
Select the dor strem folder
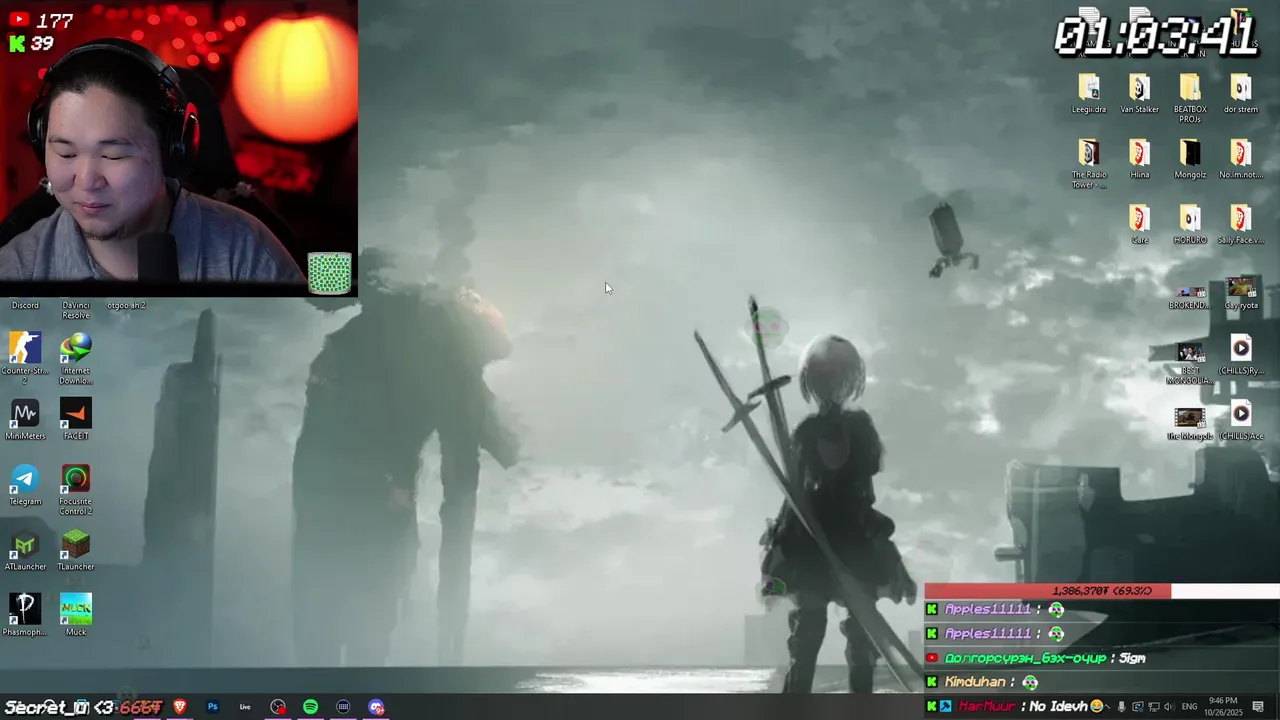[x=1241, y=94]
